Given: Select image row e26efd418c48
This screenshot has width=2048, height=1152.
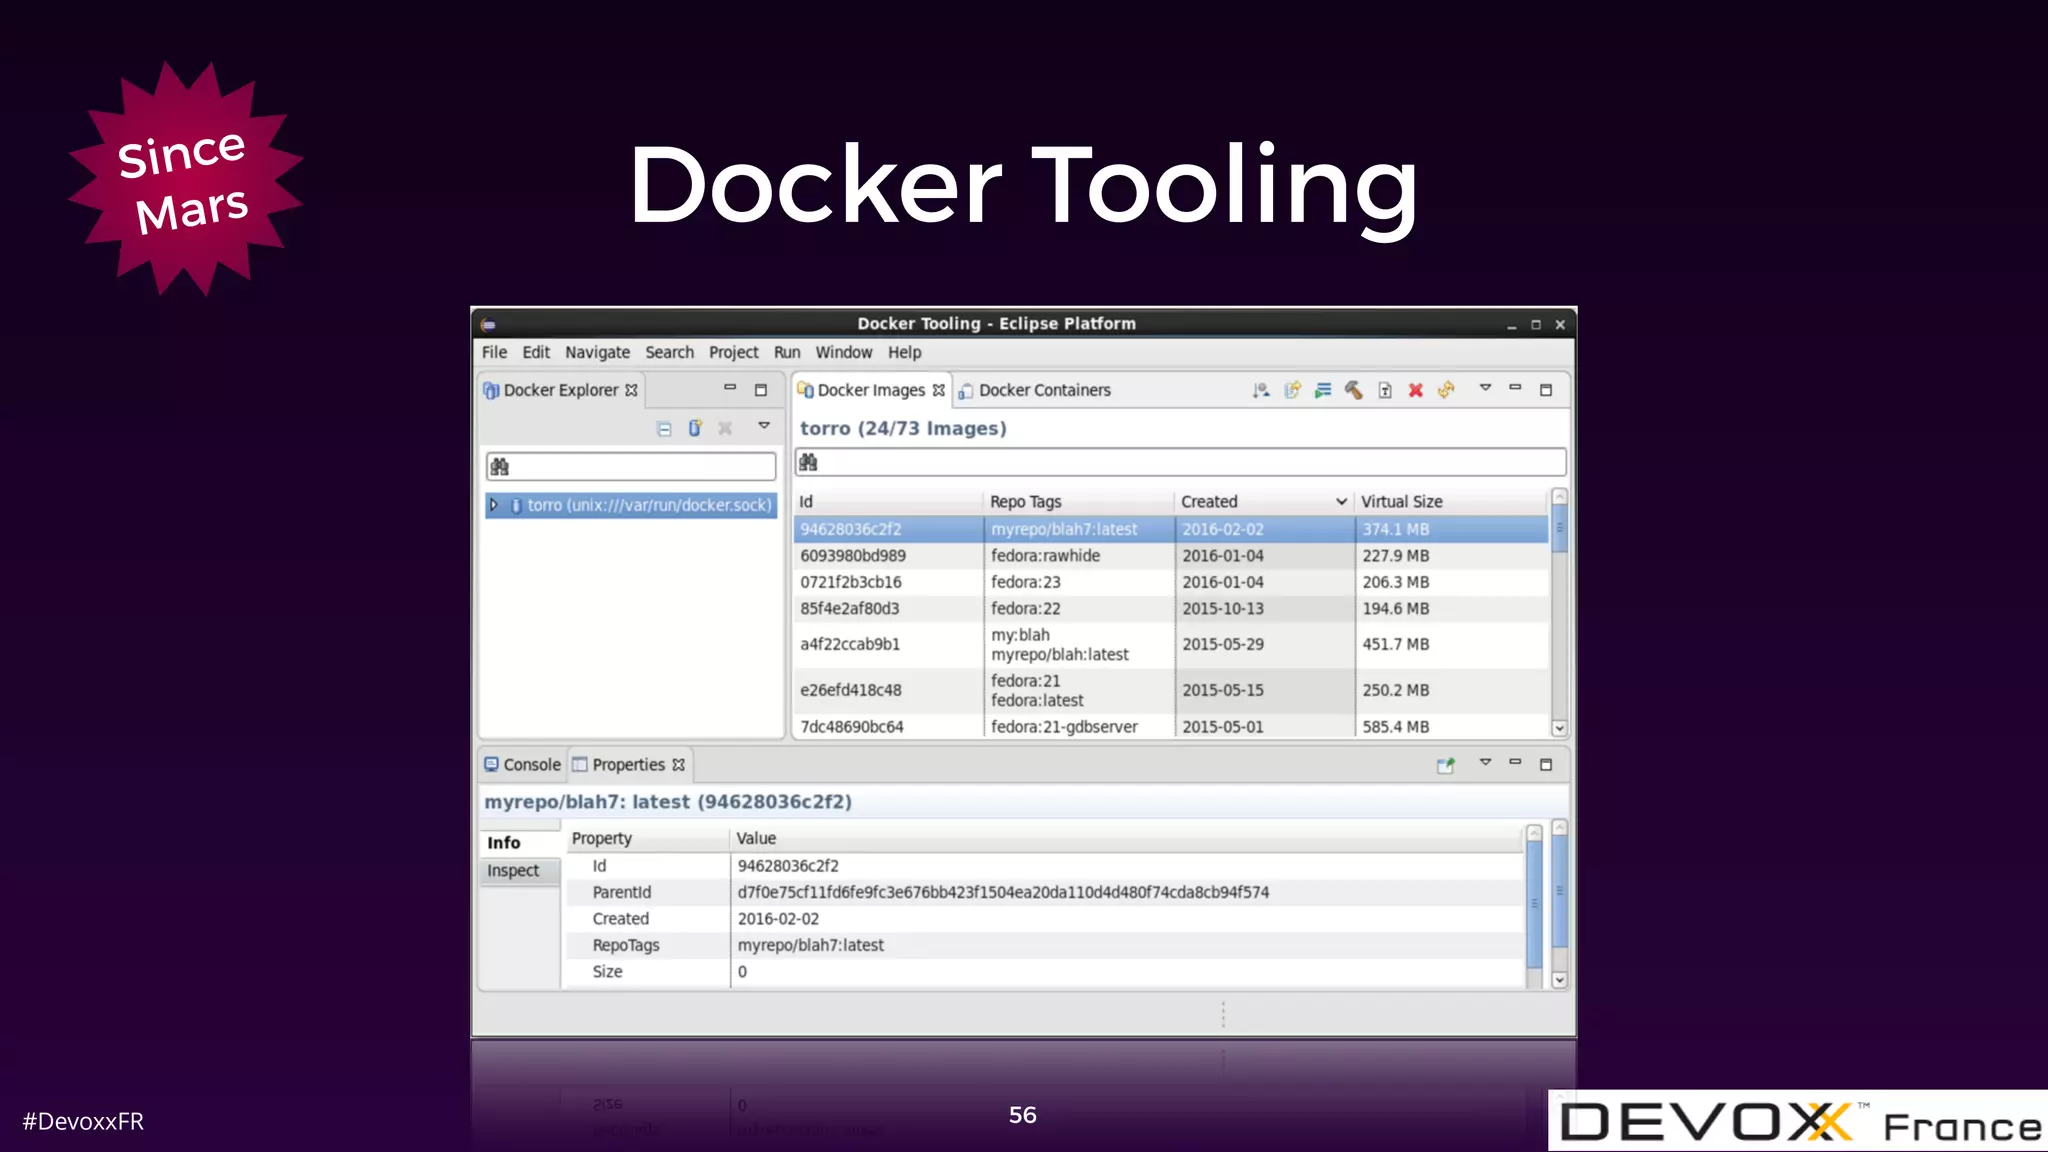Looking at the screenshot, I should (1171, 690).
